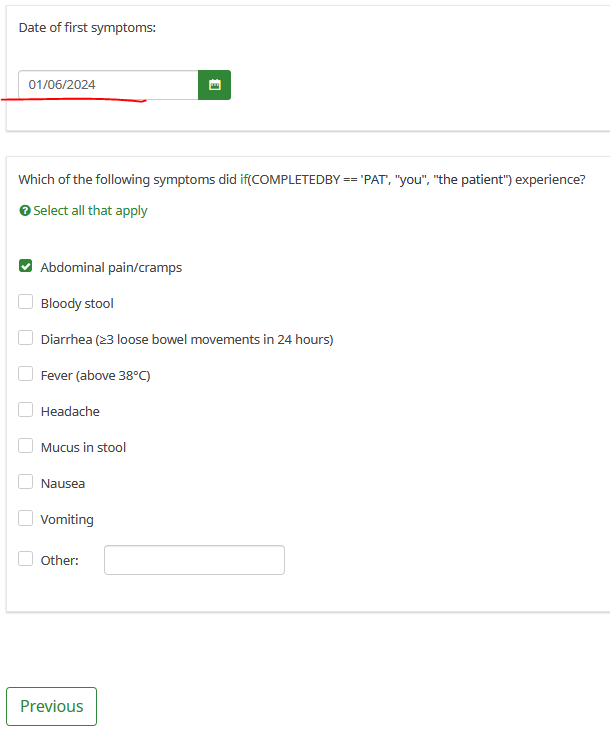Check the Vomiting checkbox

(26, 519)
